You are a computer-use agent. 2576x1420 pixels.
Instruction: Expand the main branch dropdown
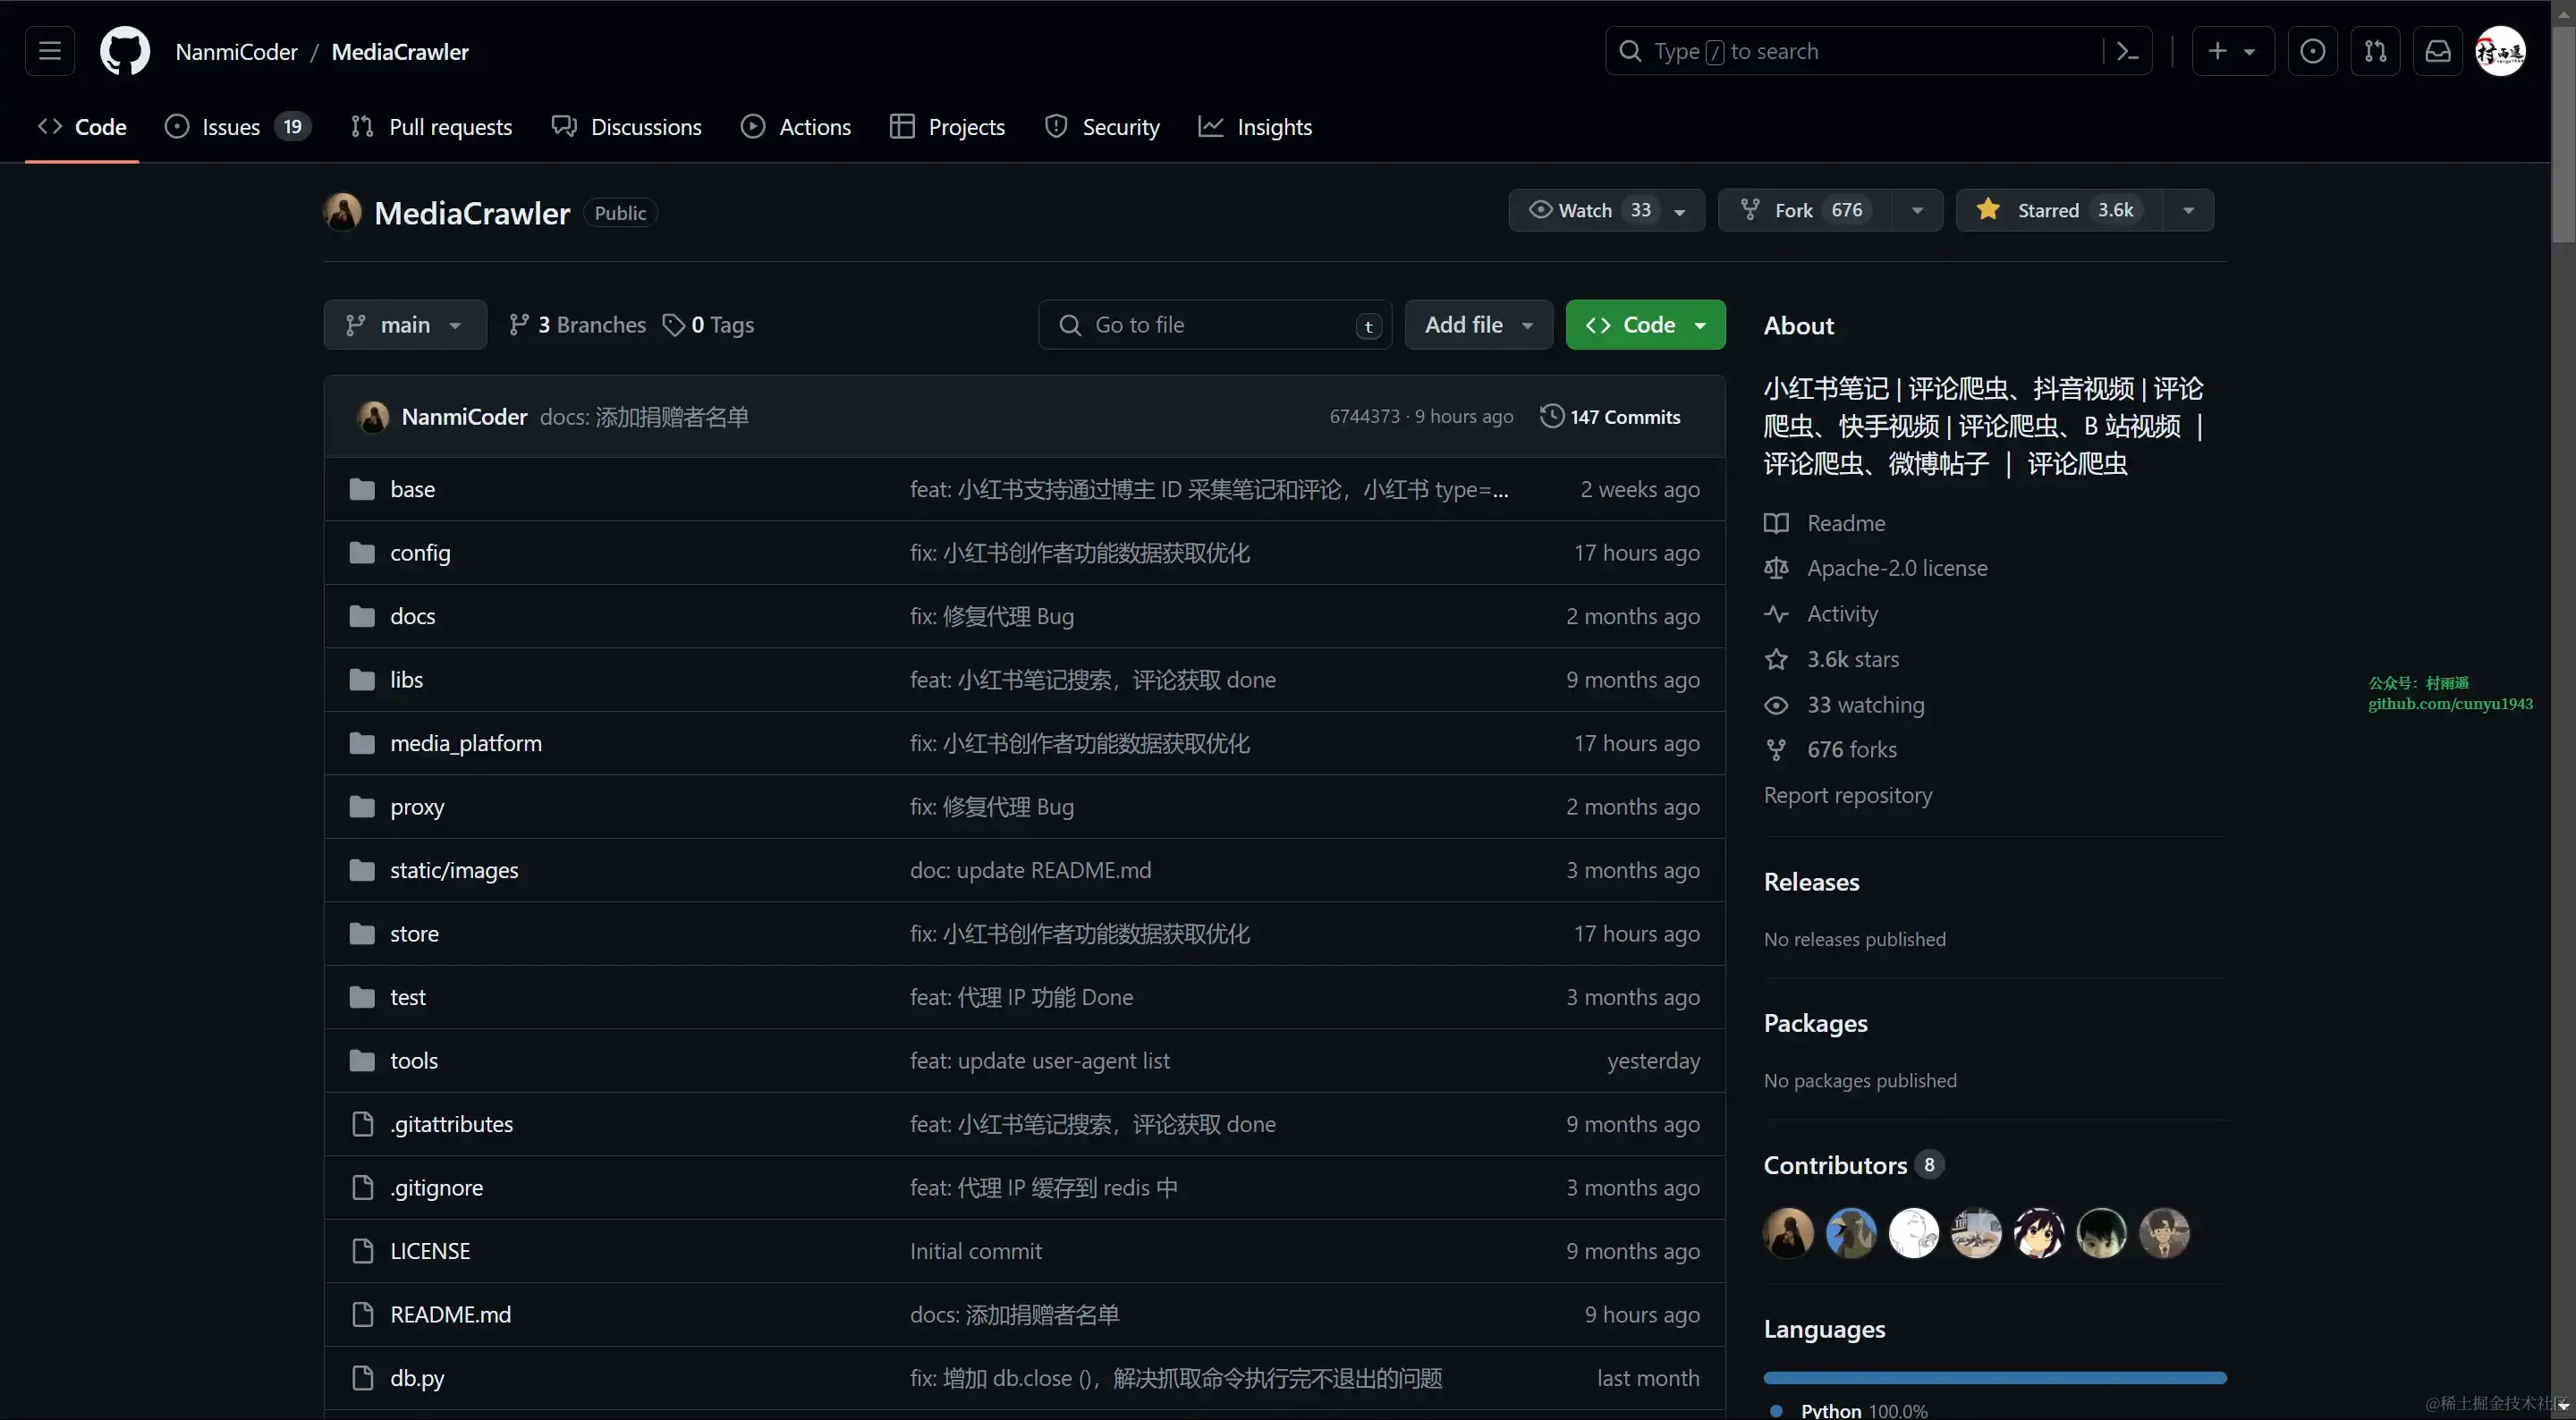(x=404, y=325)
